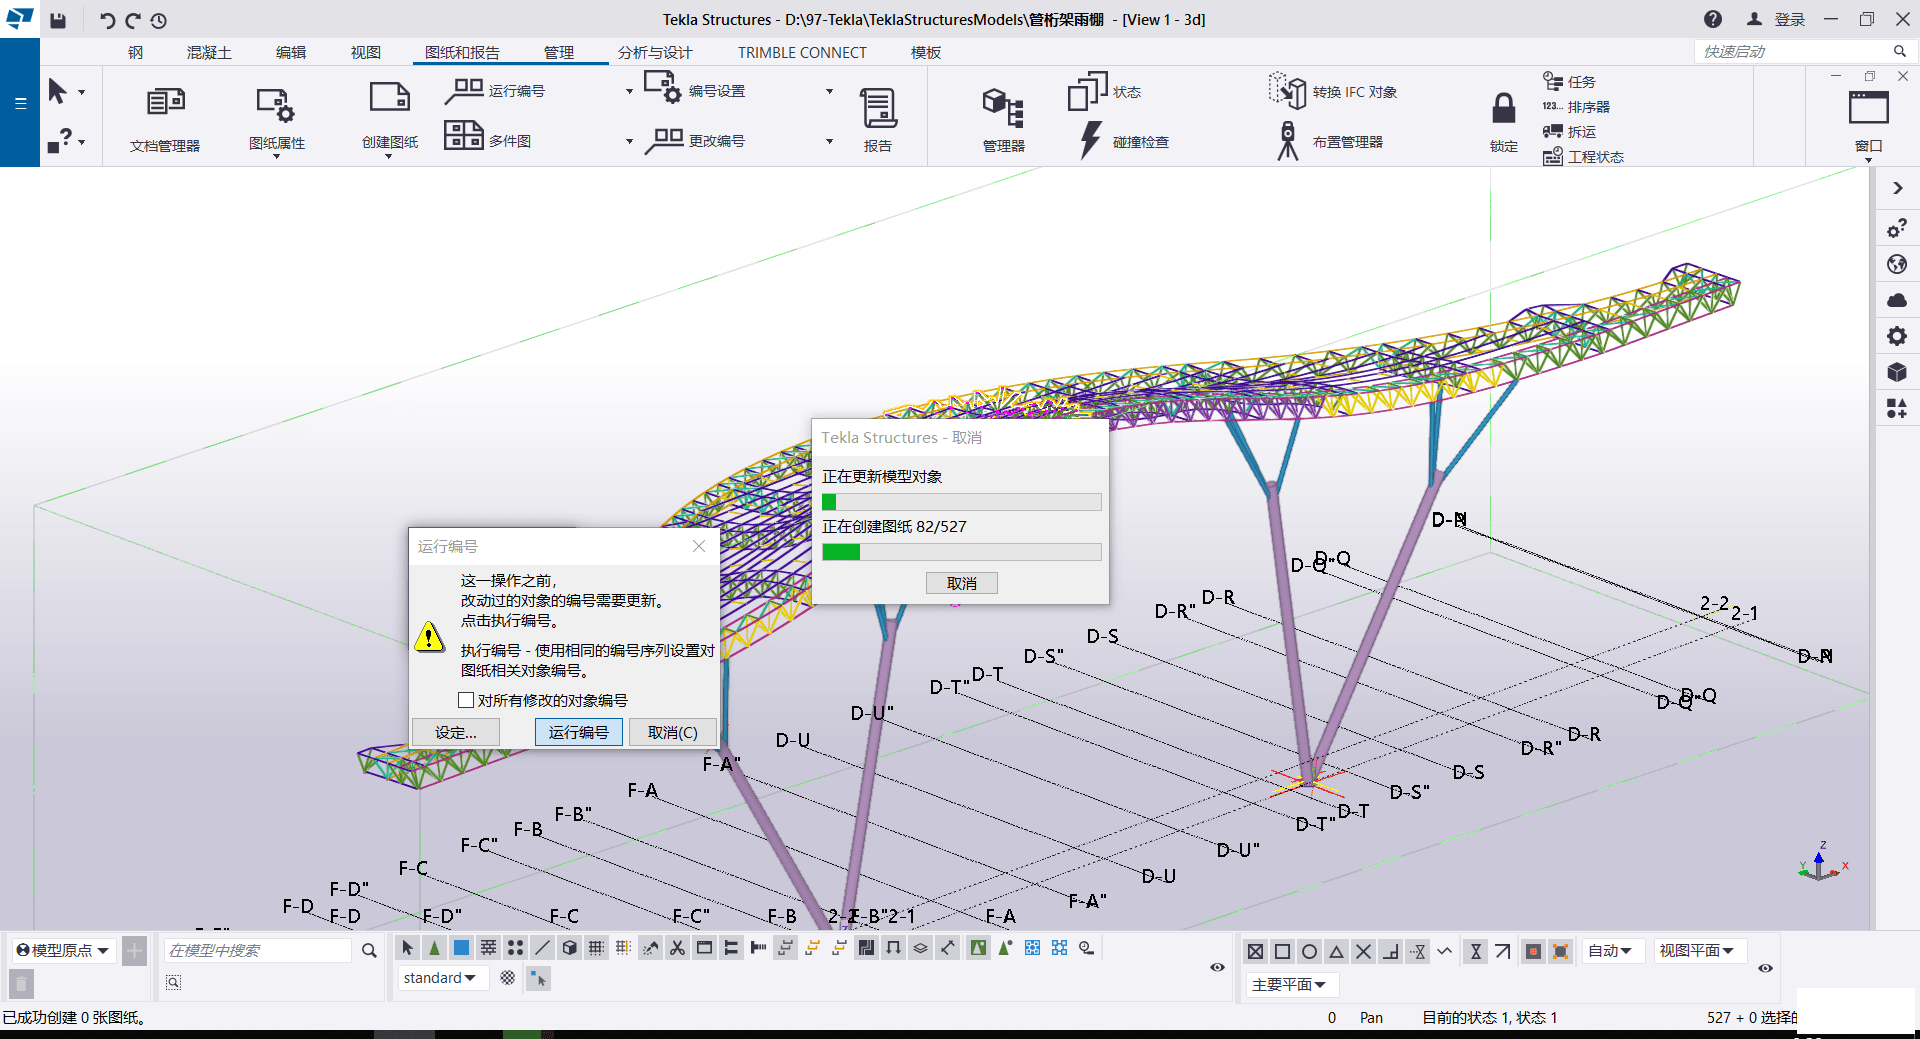The width and height of the screenshot is (1920, 1039).
Task: Open 排序器 sequencer
Action: [x=1576, y=106]
